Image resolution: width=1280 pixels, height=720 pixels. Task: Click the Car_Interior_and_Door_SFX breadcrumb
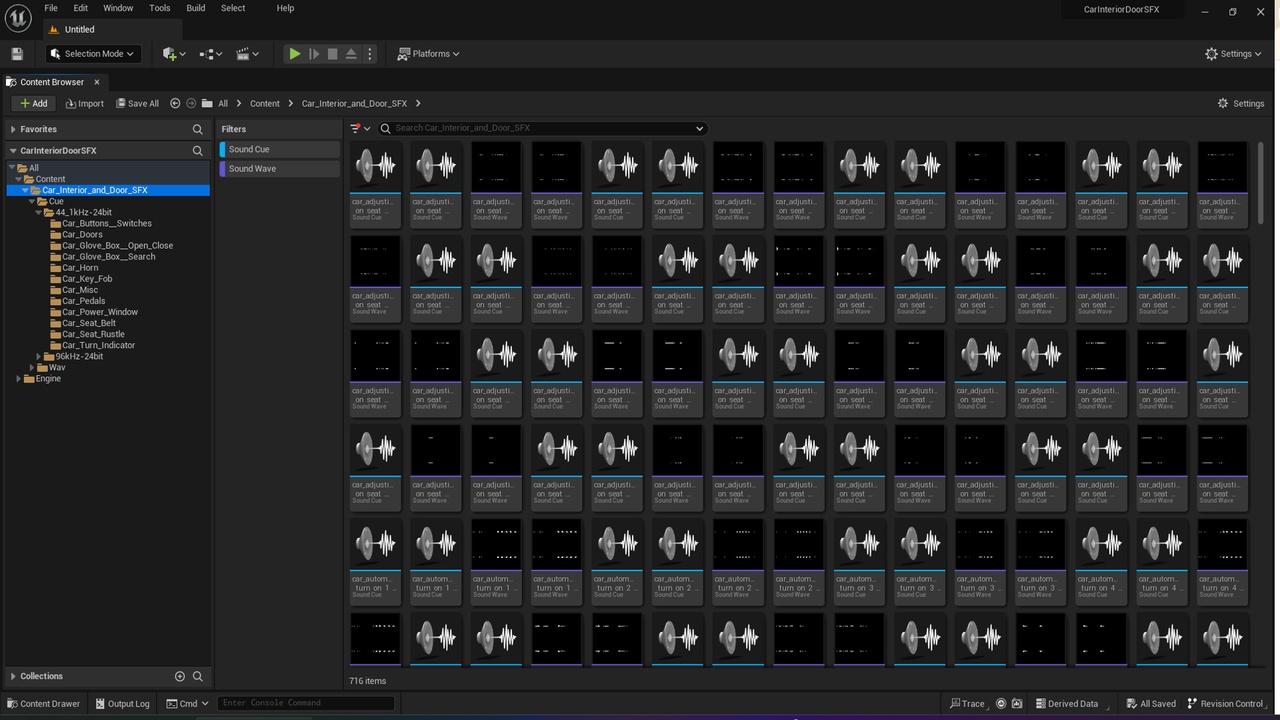[354, 103]
